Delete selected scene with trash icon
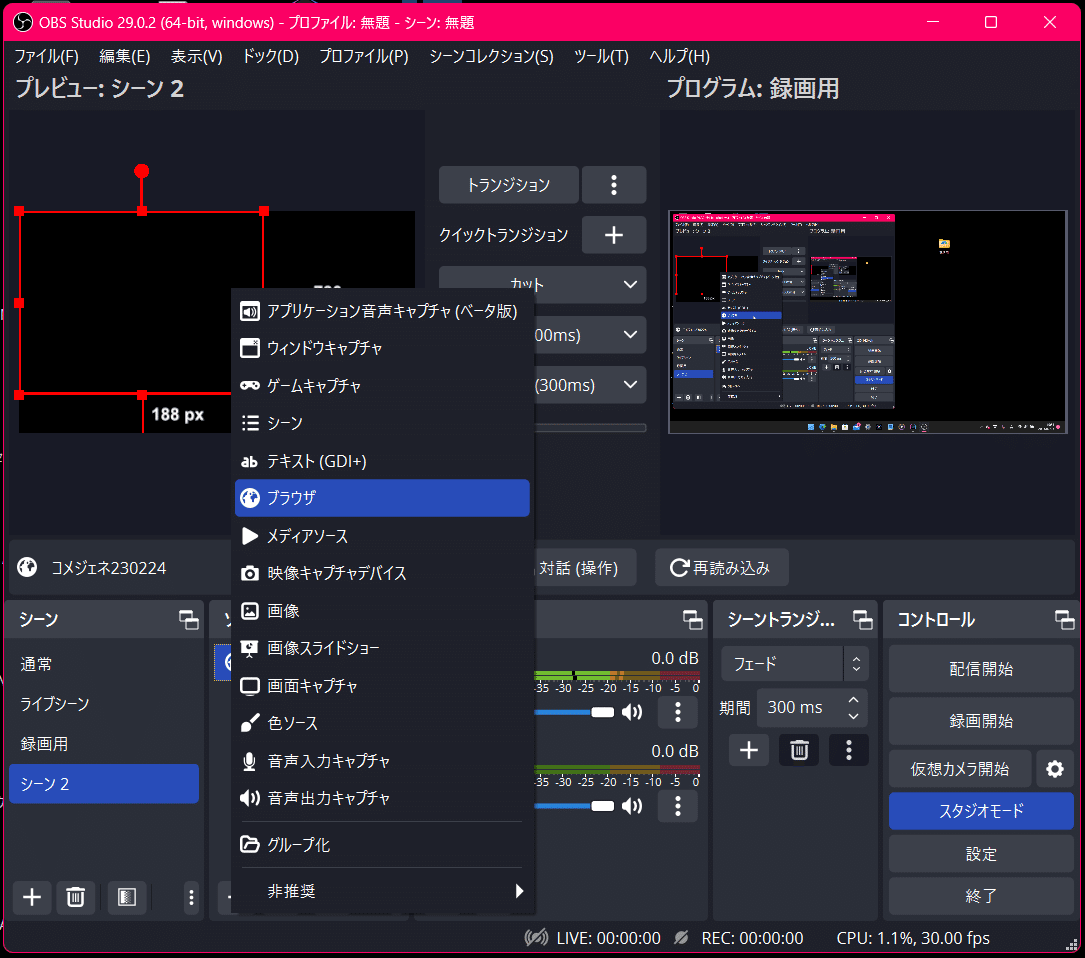Viewport: 1085px width, 958px height. tap(75, 897)
